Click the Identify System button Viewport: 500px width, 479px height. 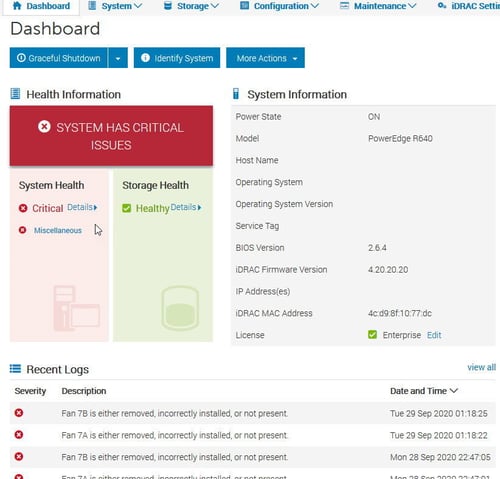click(x=177, y=58)
